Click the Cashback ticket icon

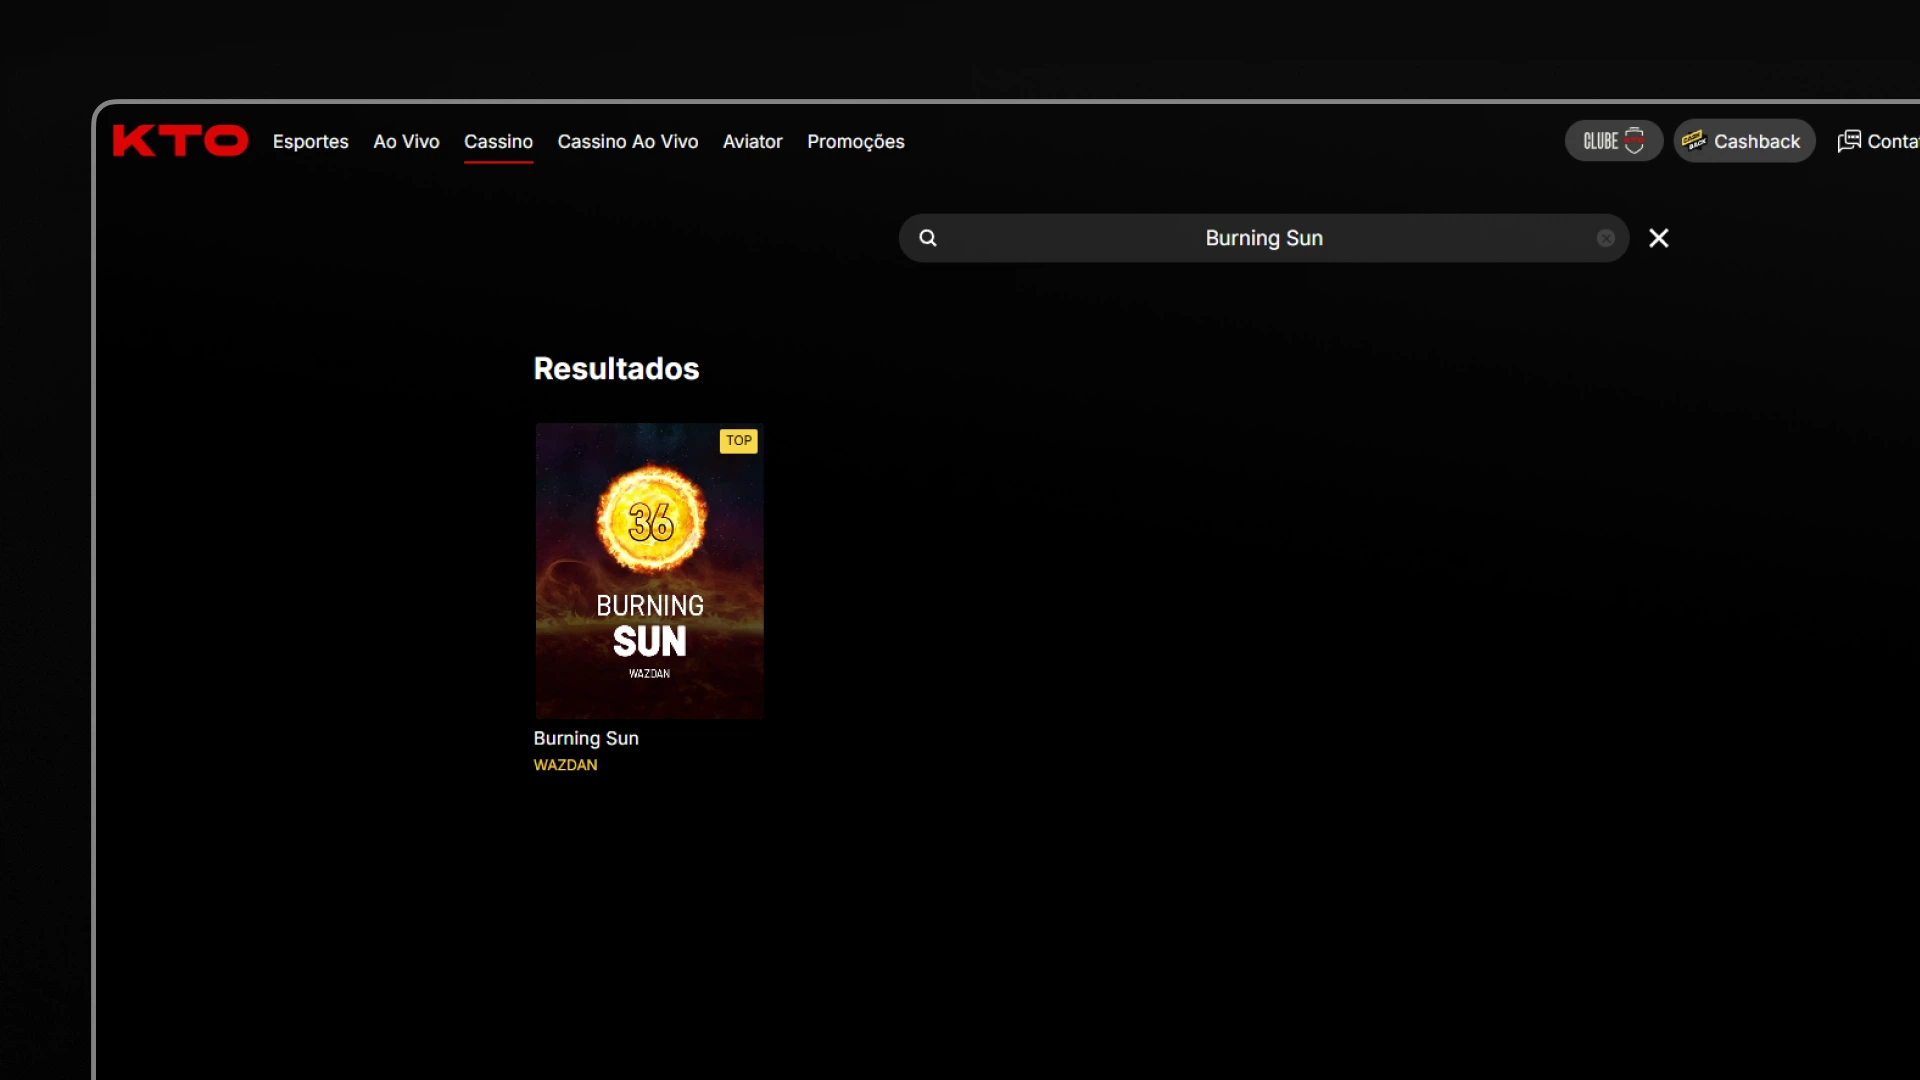click(1694, 141)
